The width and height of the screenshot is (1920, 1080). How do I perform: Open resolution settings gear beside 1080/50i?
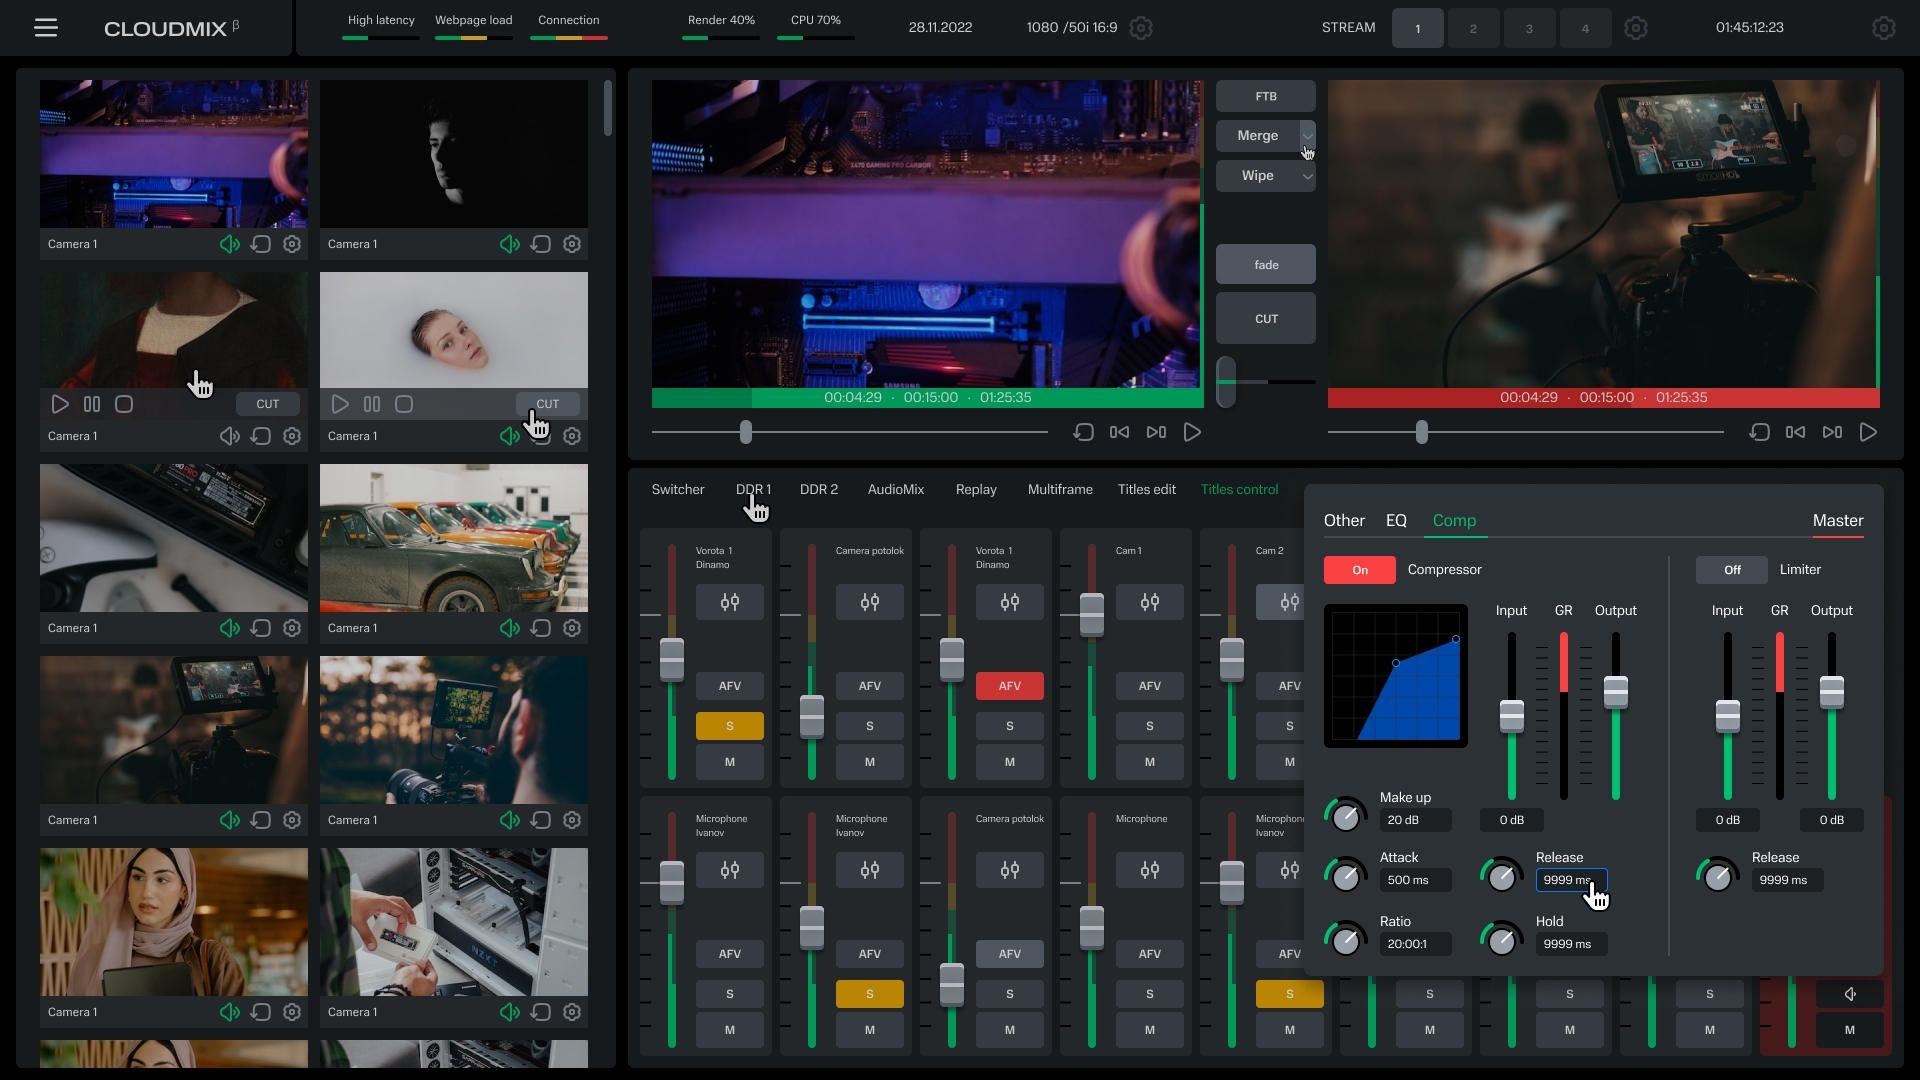click(1141, 28)
